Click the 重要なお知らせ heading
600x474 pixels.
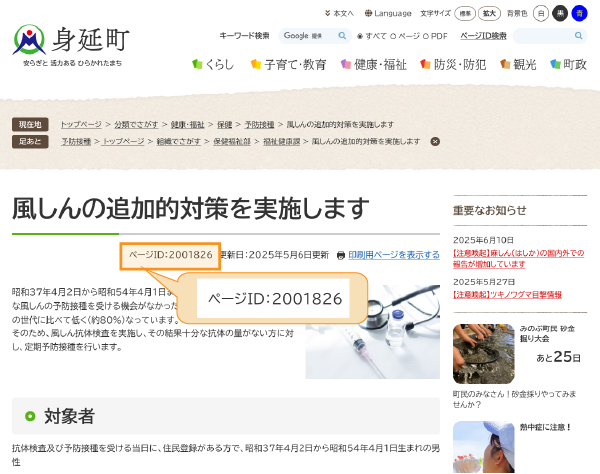coord(490,210)
